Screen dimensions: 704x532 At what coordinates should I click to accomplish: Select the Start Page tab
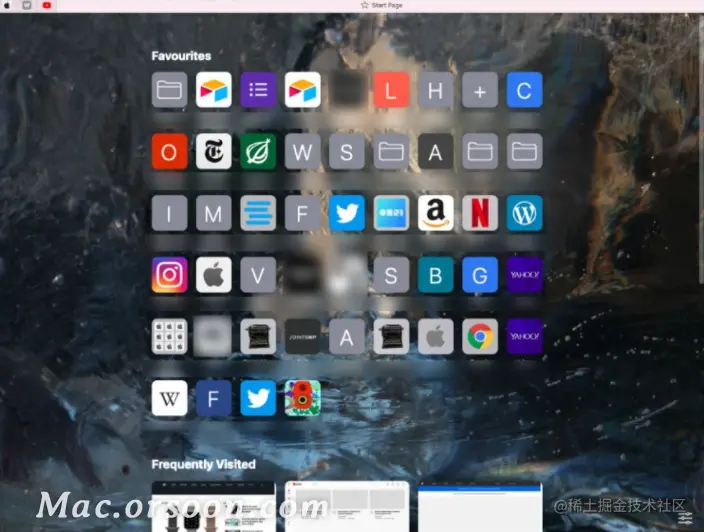[382, 5]
